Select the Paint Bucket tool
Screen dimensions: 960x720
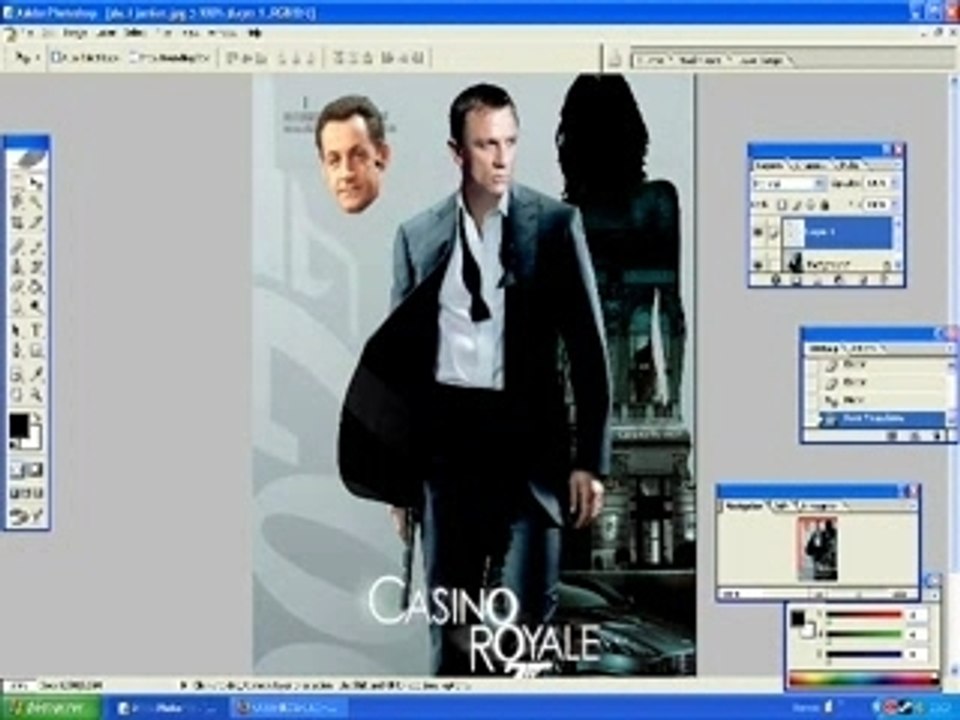[36, 287]
